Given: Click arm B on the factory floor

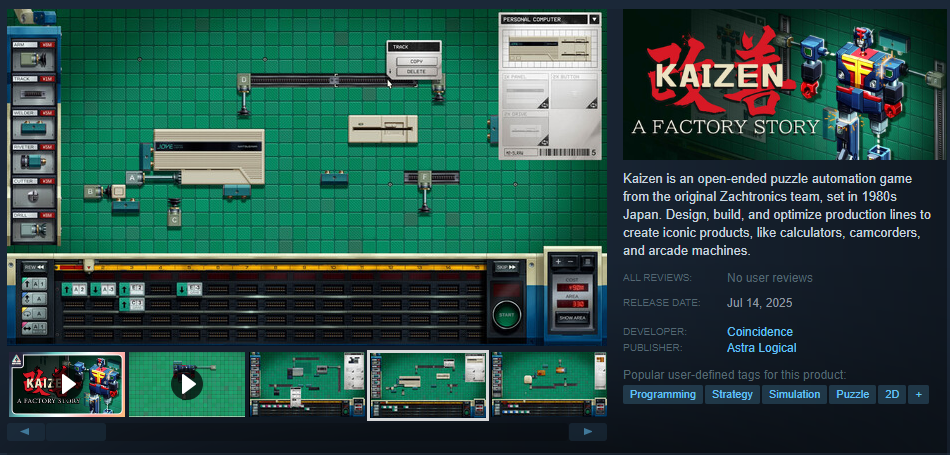Looking at the screenshot, I should coord(91,191).
